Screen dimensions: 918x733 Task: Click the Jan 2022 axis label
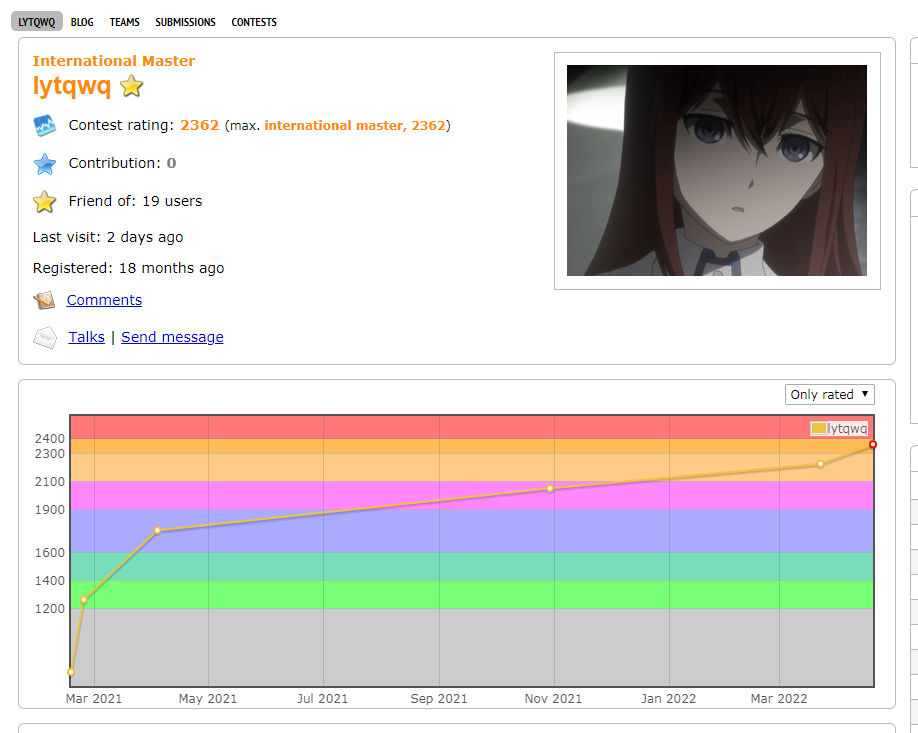[669, 698]
